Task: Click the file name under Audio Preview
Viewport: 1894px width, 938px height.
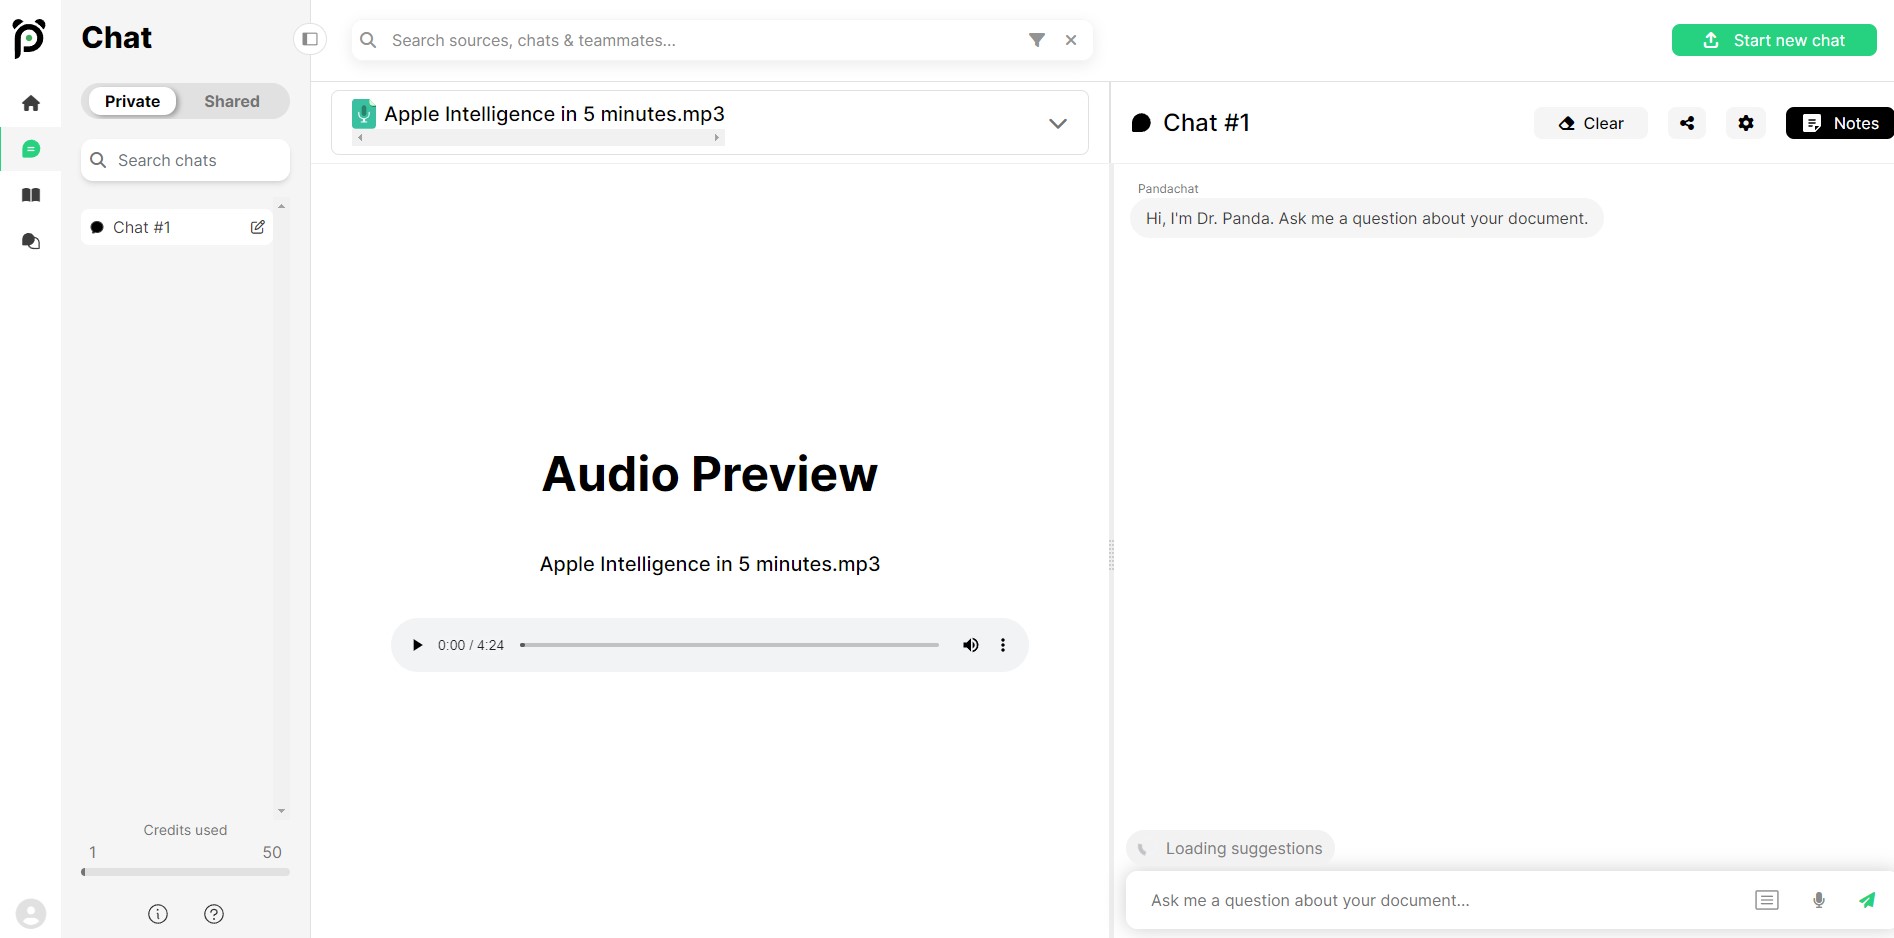Action: pyautogui.click(x=710, y=564)
